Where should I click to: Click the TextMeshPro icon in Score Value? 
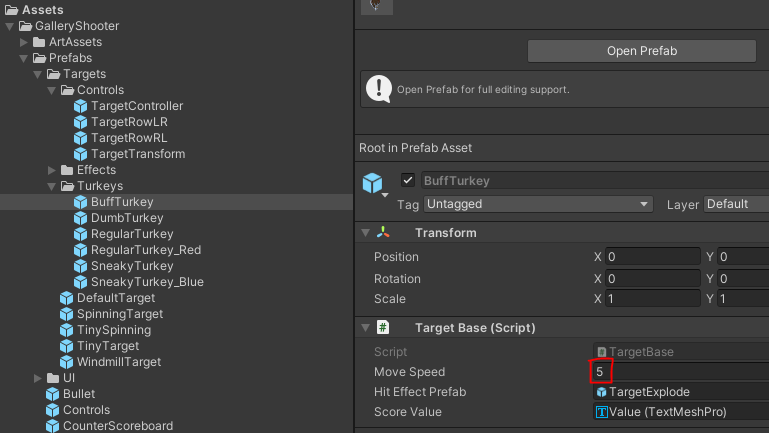[x=602, y=412]
